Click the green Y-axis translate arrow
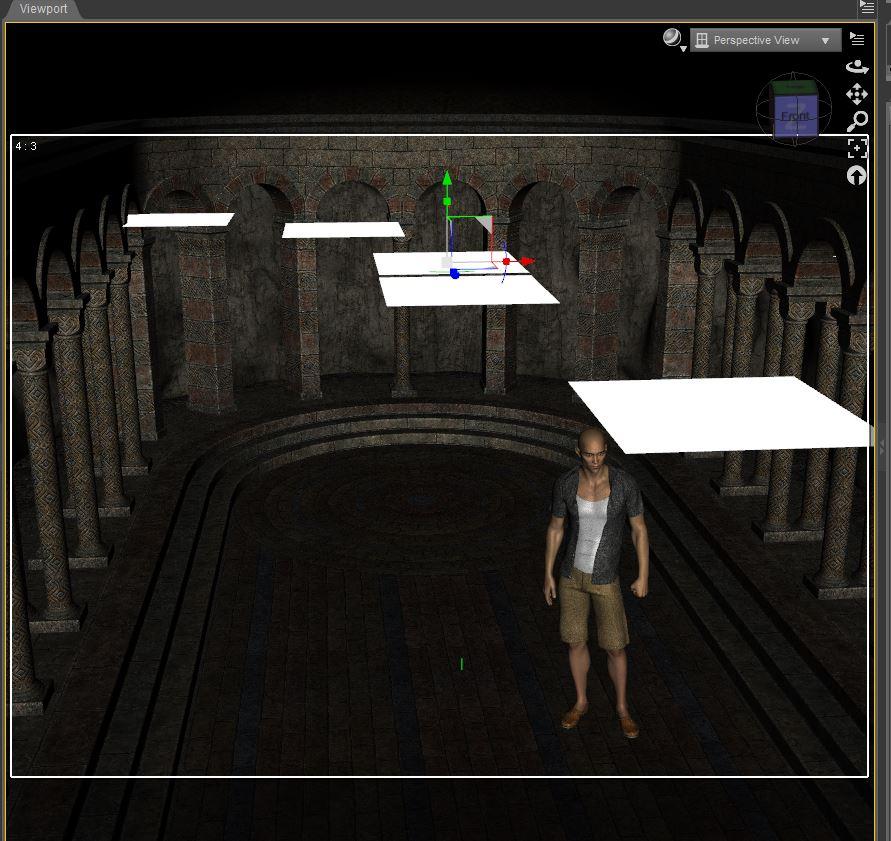 coord(447,178)
